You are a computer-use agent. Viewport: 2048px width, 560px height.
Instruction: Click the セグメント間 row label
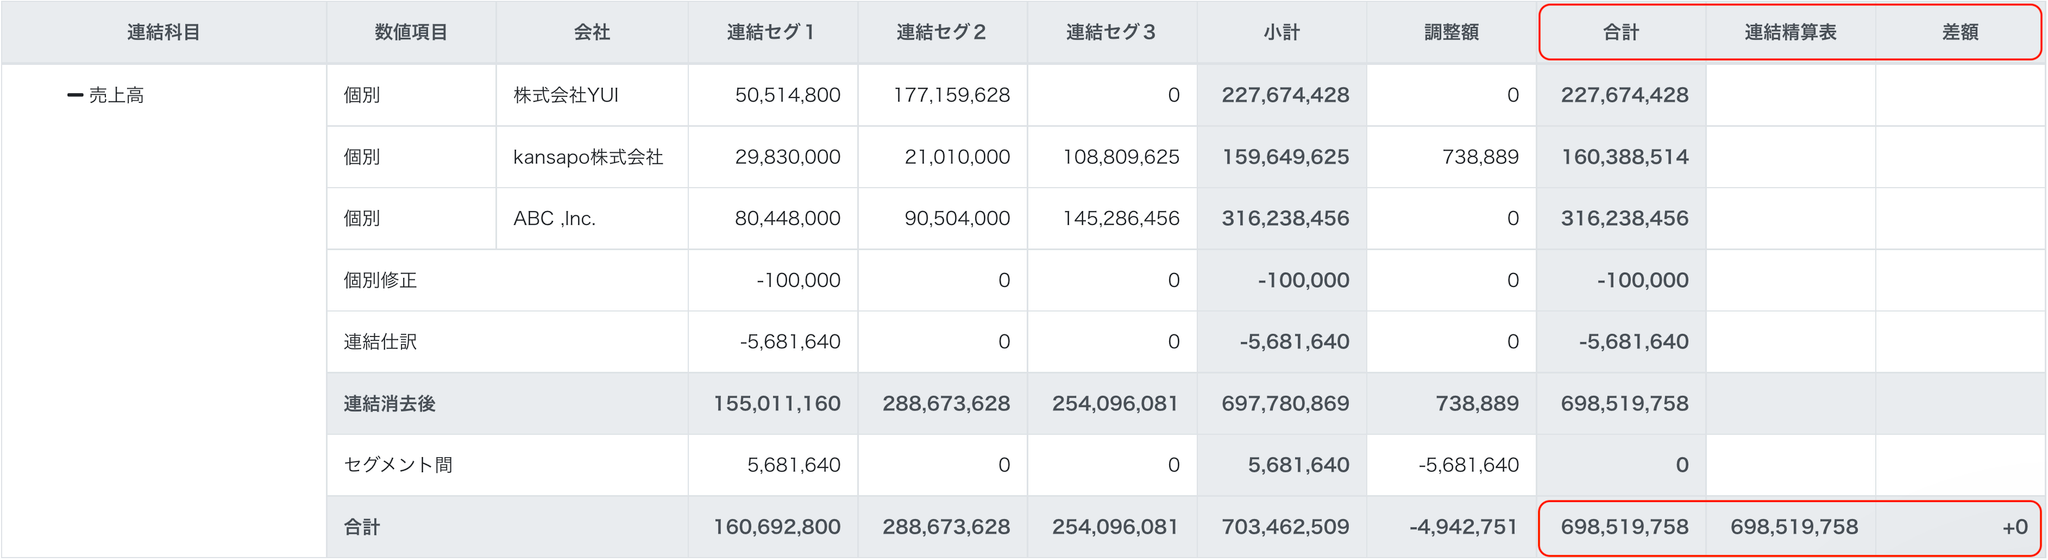point(398,465)
